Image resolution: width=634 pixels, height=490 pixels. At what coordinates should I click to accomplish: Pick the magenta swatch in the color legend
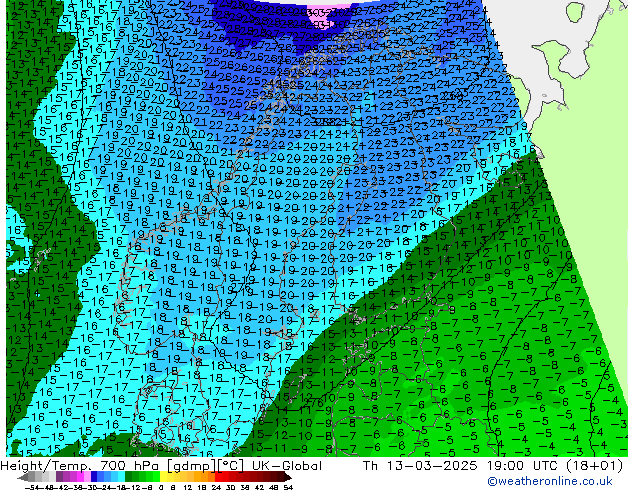click(x=80, y=476)
